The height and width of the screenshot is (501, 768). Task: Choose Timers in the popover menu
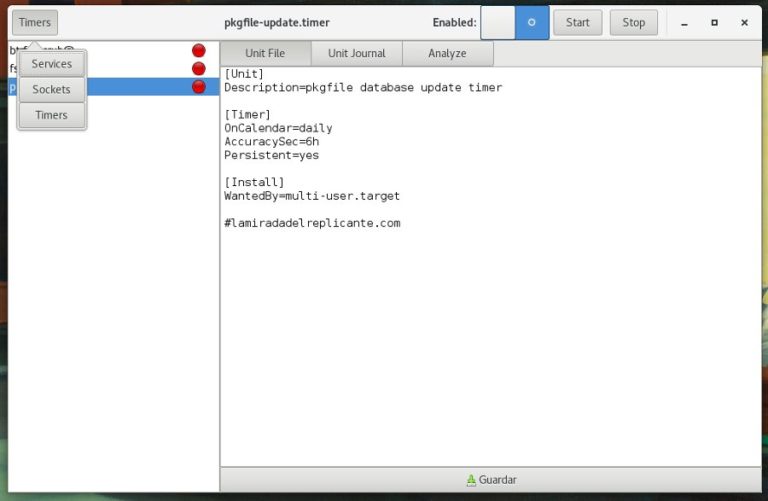[x=51, y=115]
